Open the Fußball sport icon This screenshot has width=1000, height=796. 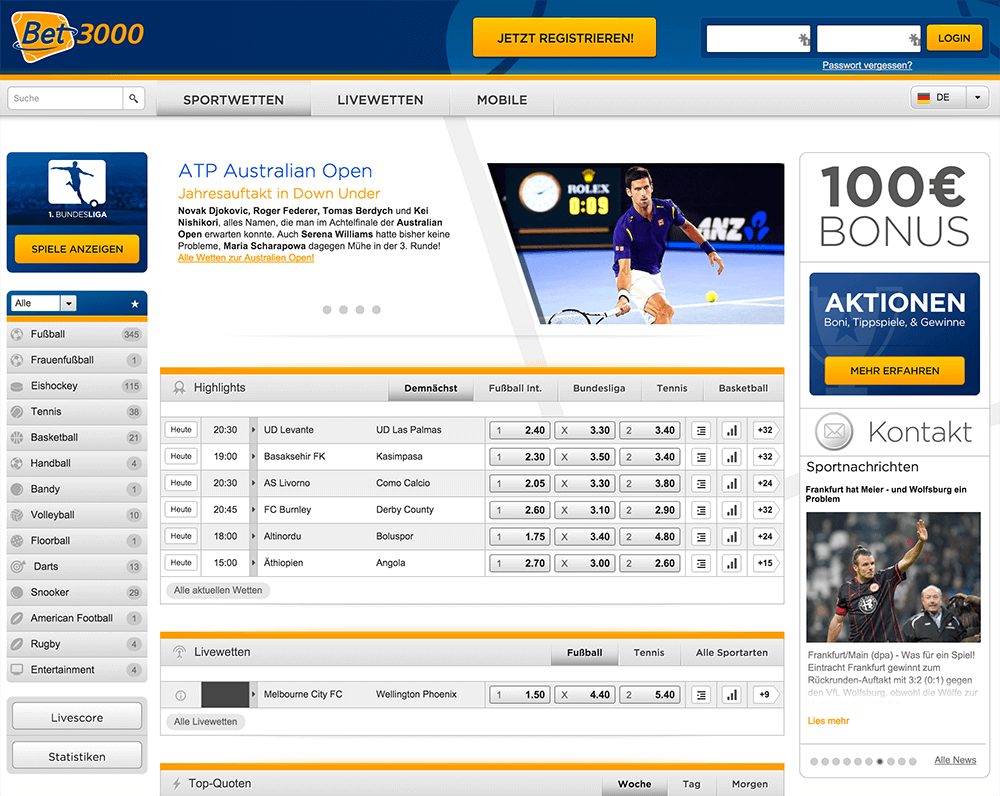tap(17, 334)
